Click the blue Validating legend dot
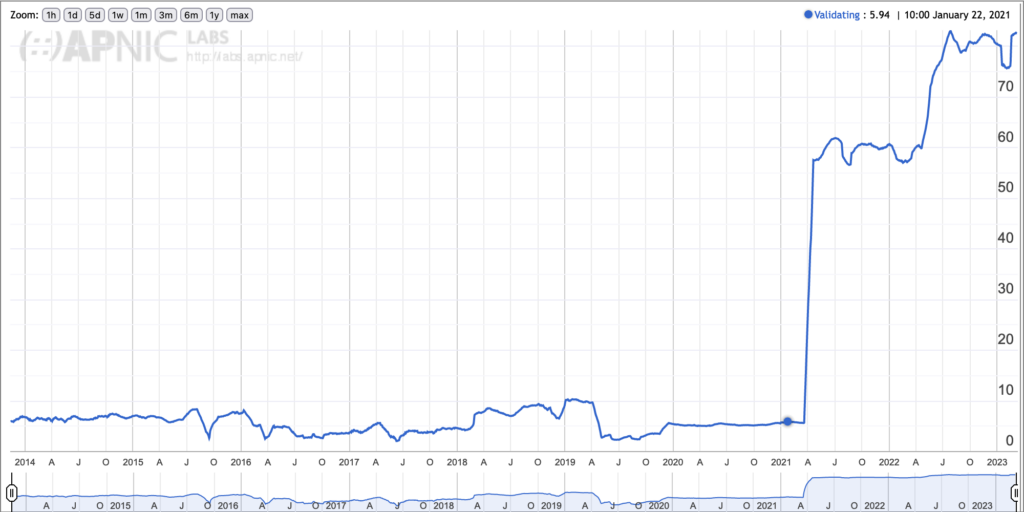This screenshot has height=512, width=1024. tap(808, 15)
